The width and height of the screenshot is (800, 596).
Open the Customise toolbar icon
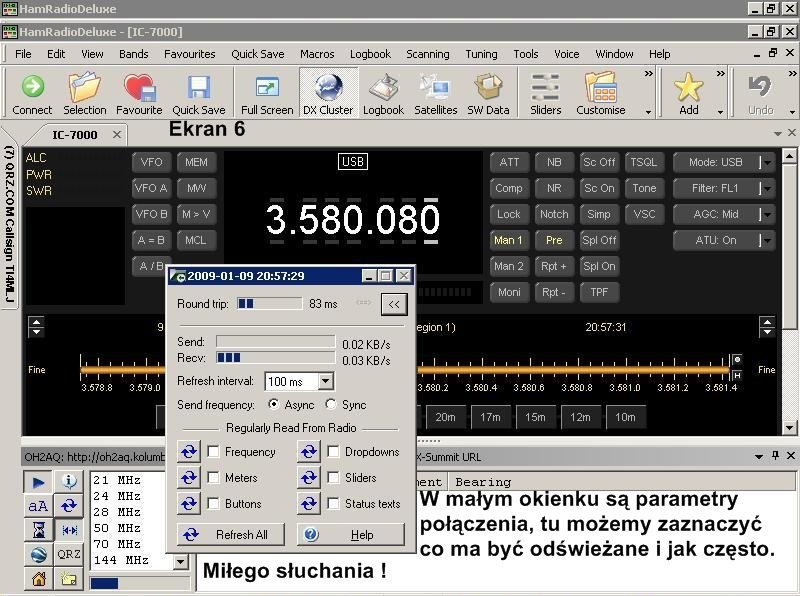click(x=601, y=94)
